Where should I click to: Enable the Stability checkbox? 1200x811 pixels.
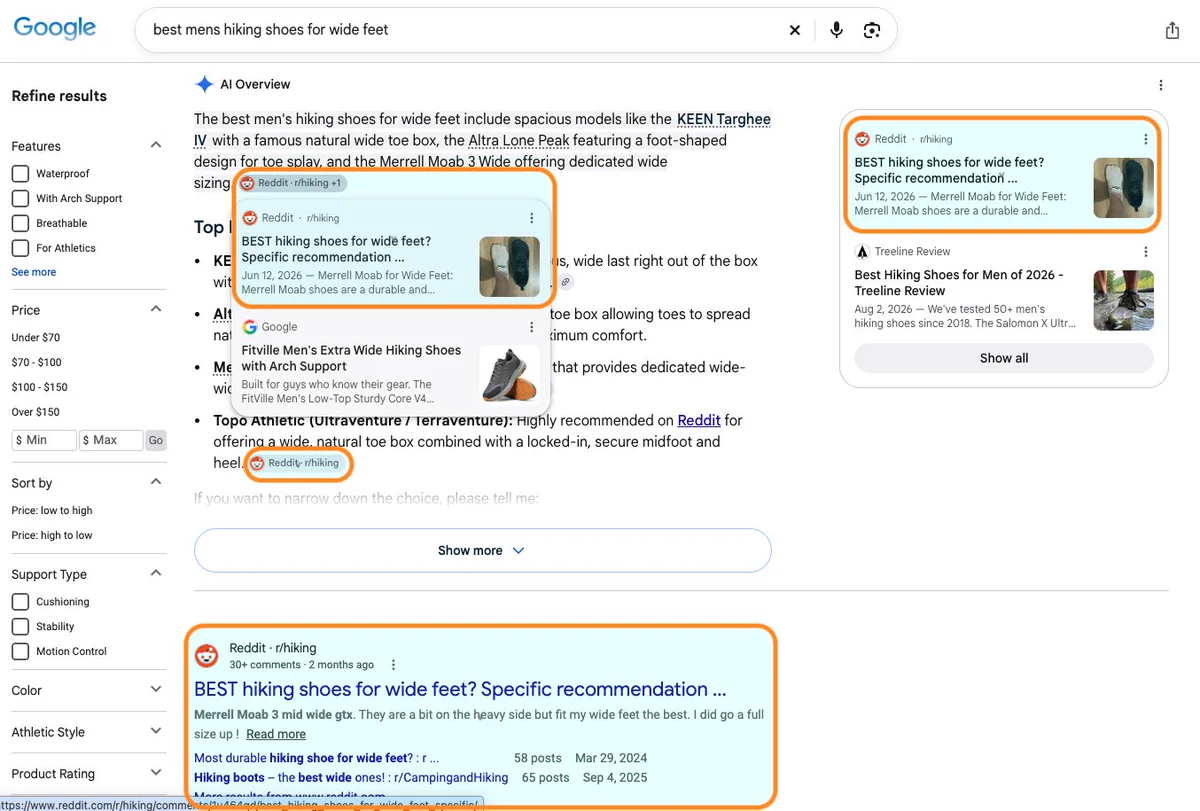(20, 626)
